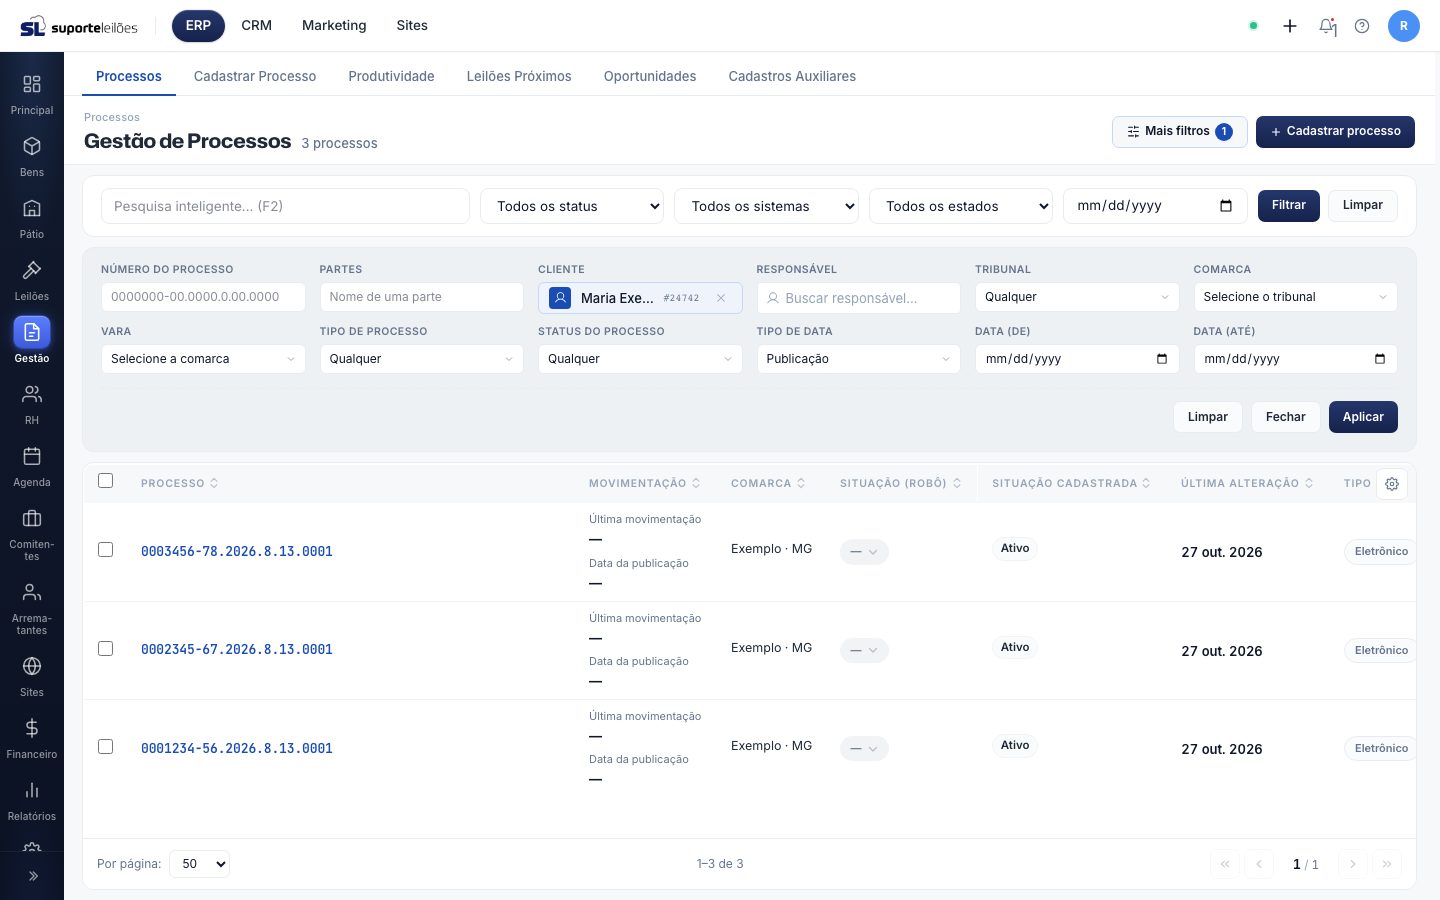The height and width of the screenshot is (900, 1440).
Task: Check row 0002345-67.2026.8.13.0001 checkbox
Action: pos(105,649)
